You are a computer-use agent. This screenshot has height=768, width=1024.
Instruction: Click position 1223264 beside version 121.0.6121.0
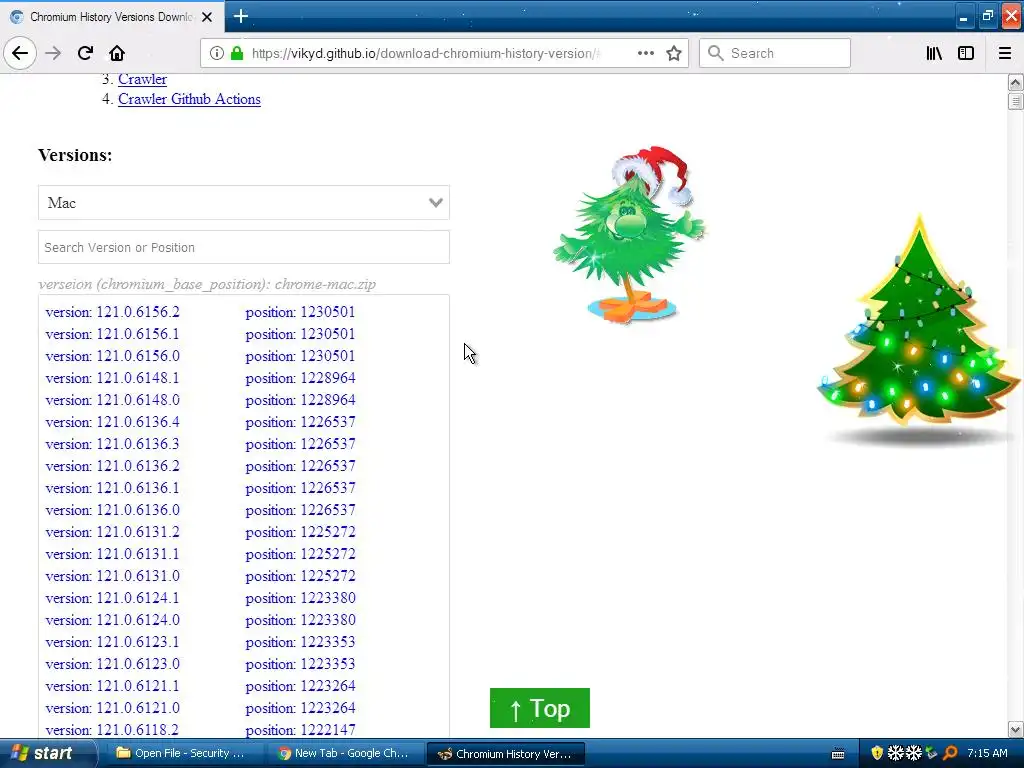(300, 708)
